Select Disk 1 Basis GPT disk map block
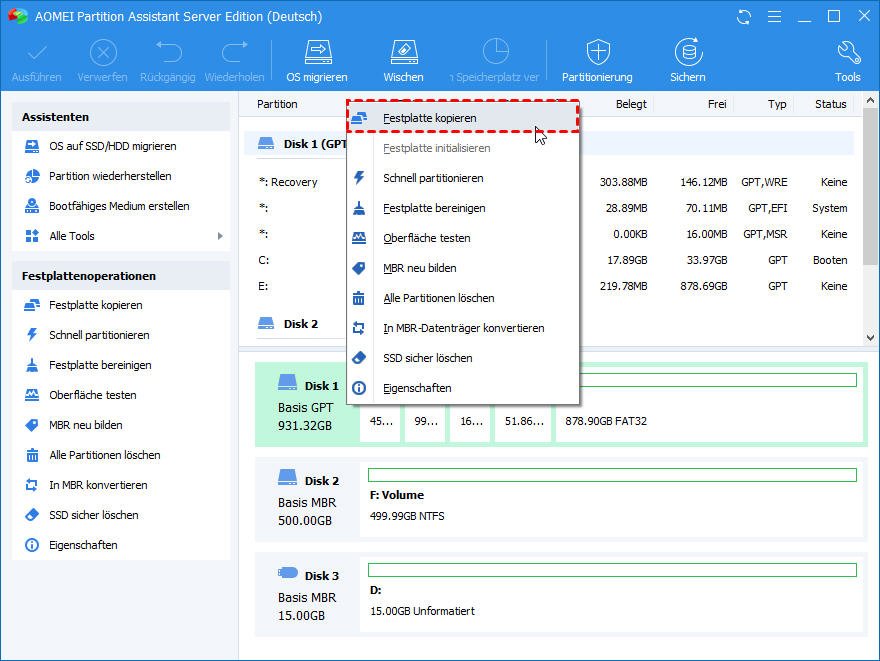The image size is (880, 661). (308, 405)
